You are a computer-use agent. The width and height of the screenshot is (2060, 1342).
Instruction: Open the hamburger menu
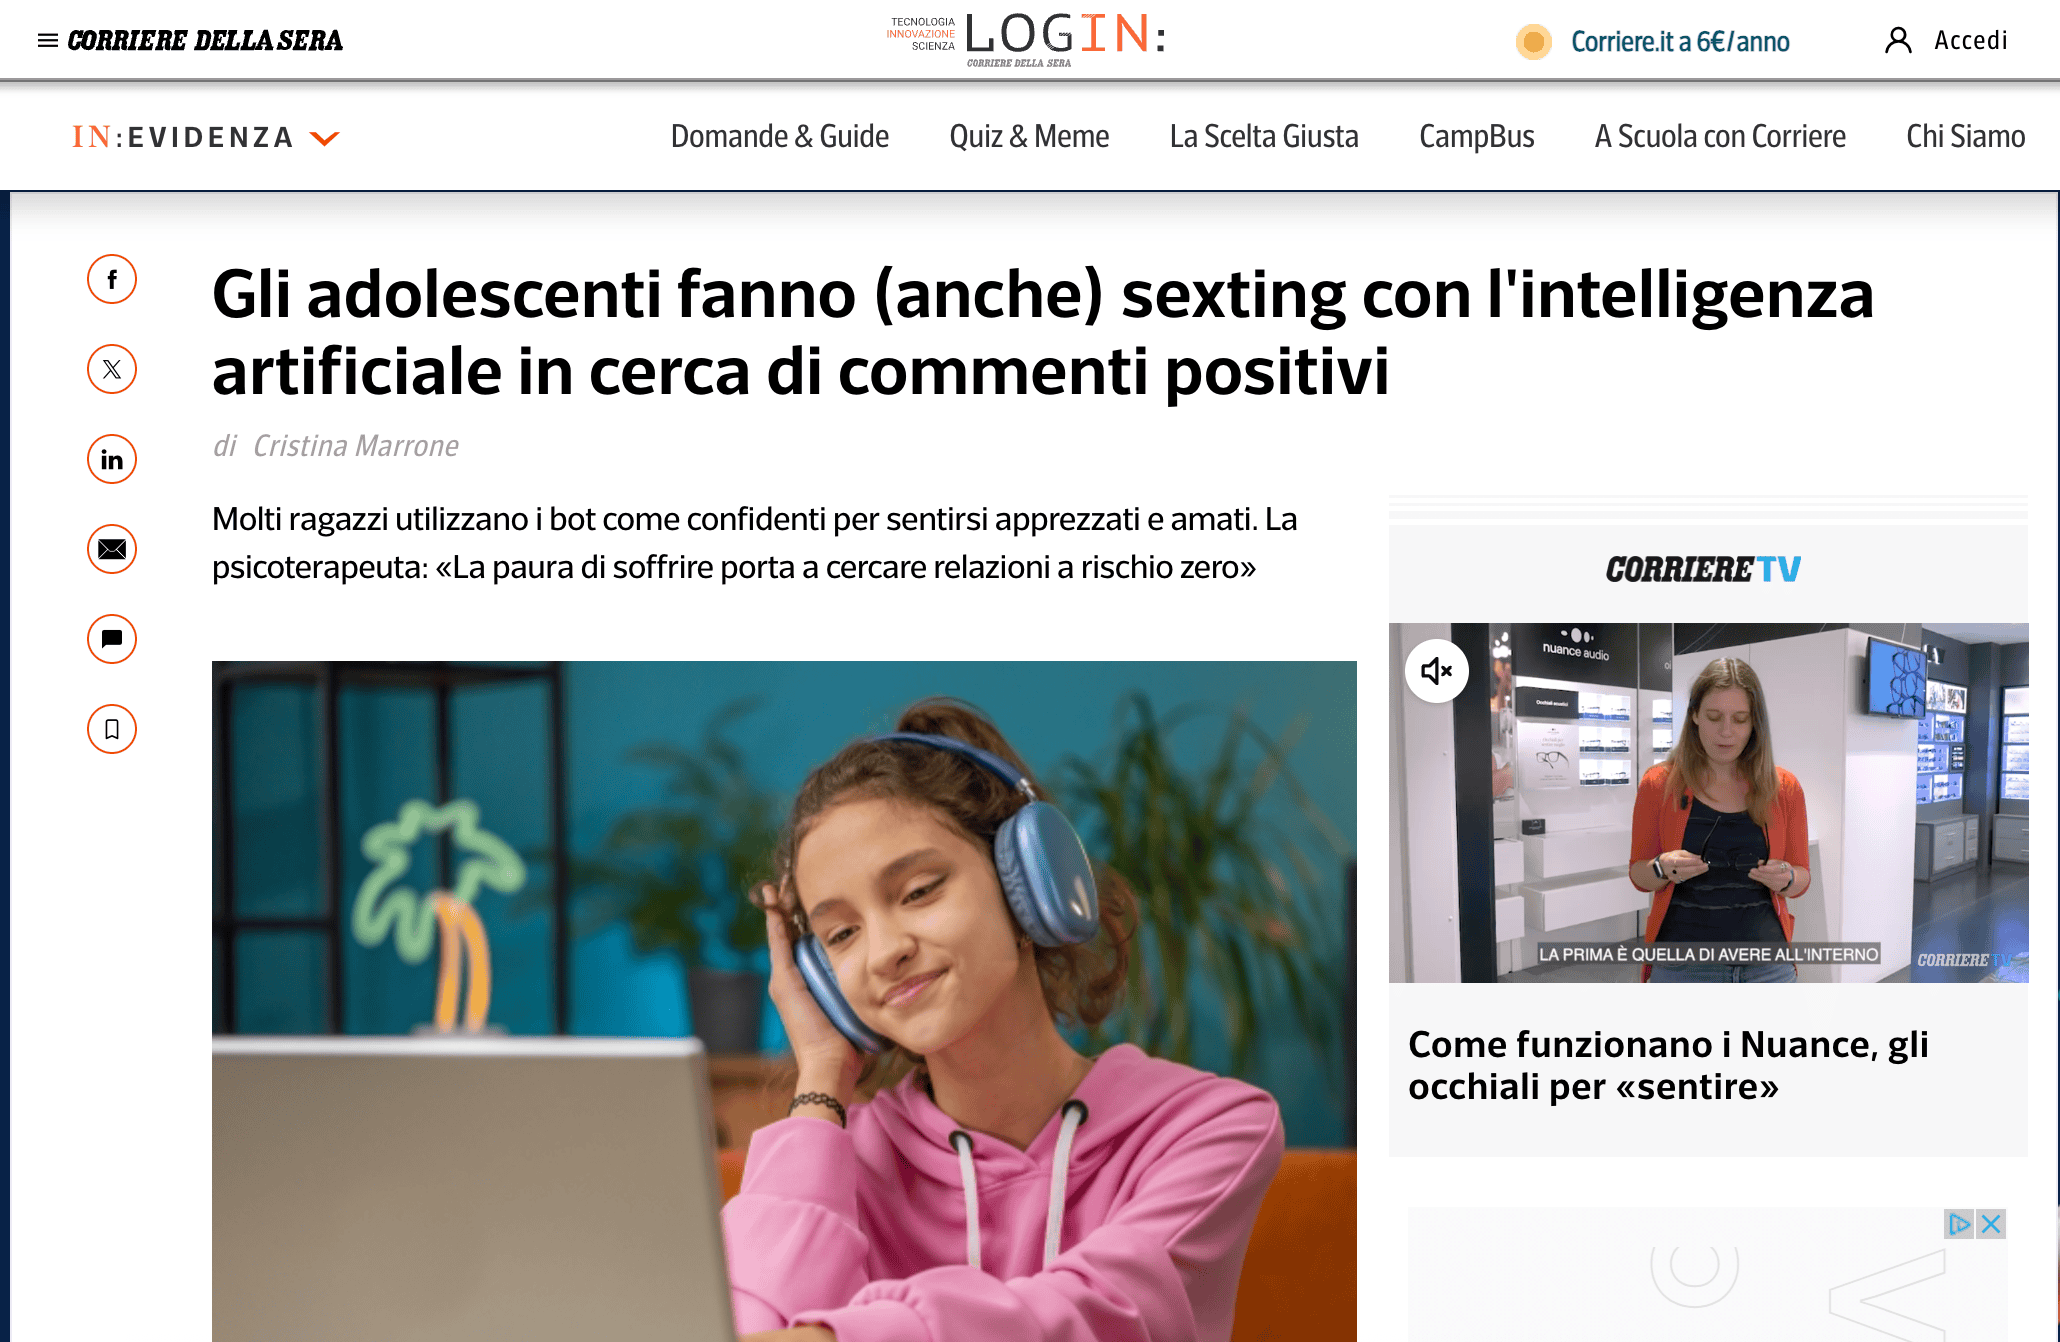tap(47, 41)
